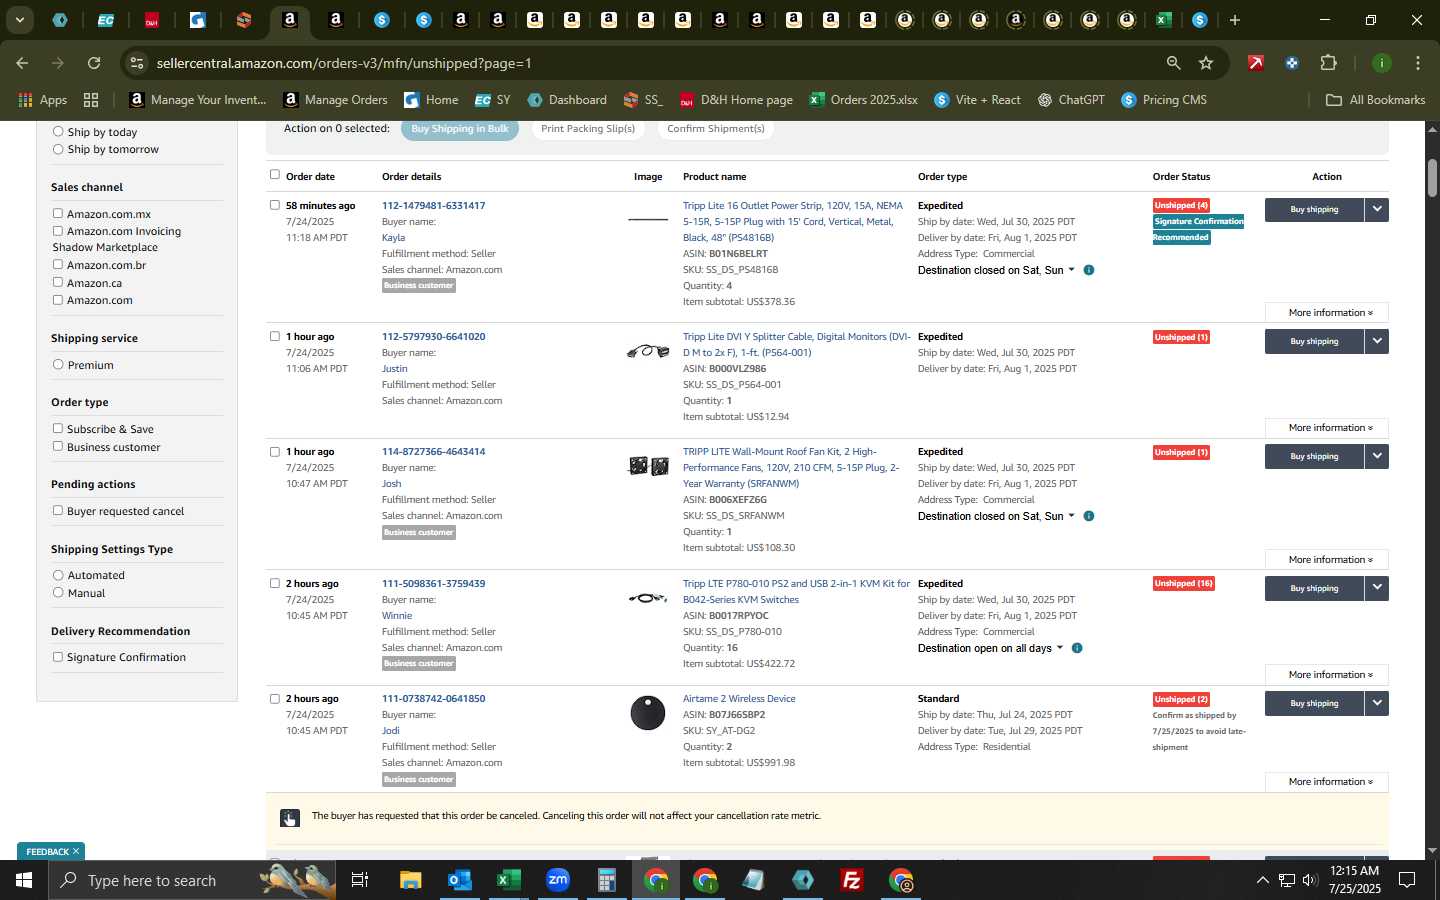Open a new browser tab with plus icon
The height and width of the screenshot is (900, 1440).
click(x=1235, y=20)
